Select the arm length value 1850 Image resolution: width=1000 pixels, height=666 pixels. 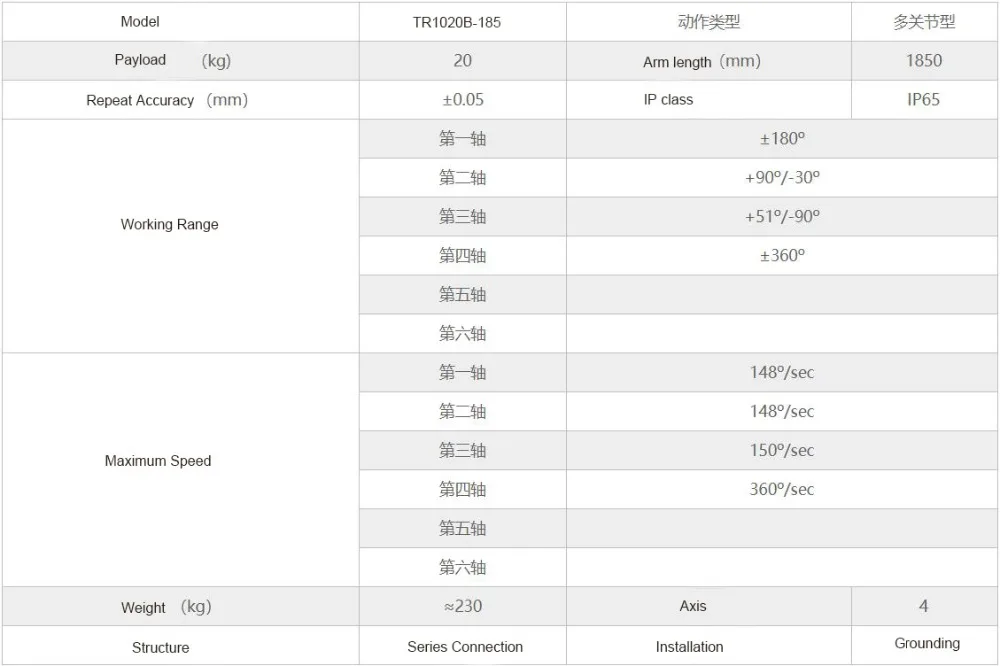(x=923, y=61)
